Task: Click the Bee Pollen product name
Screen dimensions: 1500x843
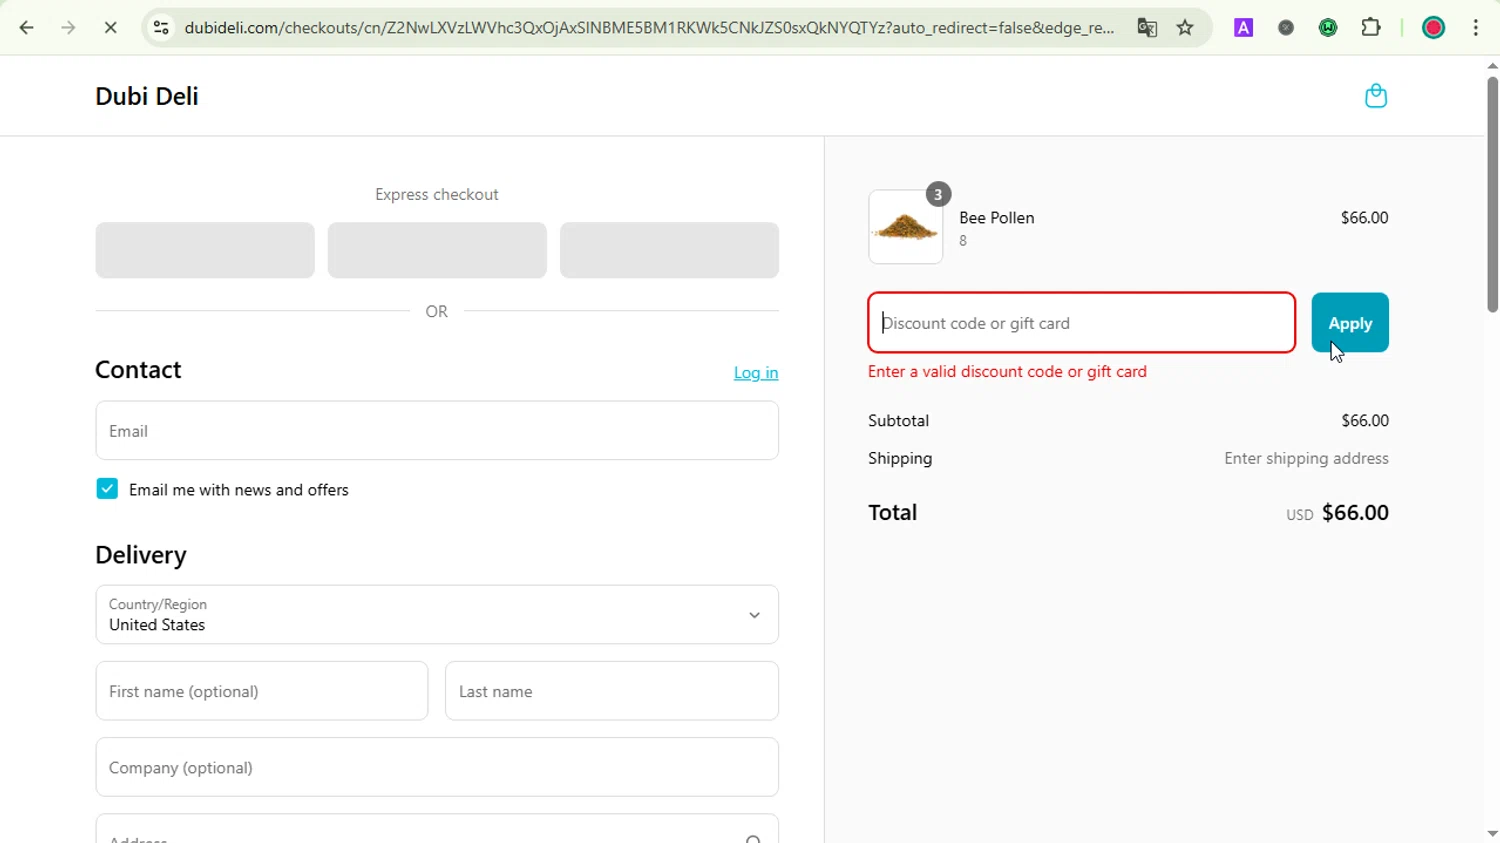Action: point(997,218)
